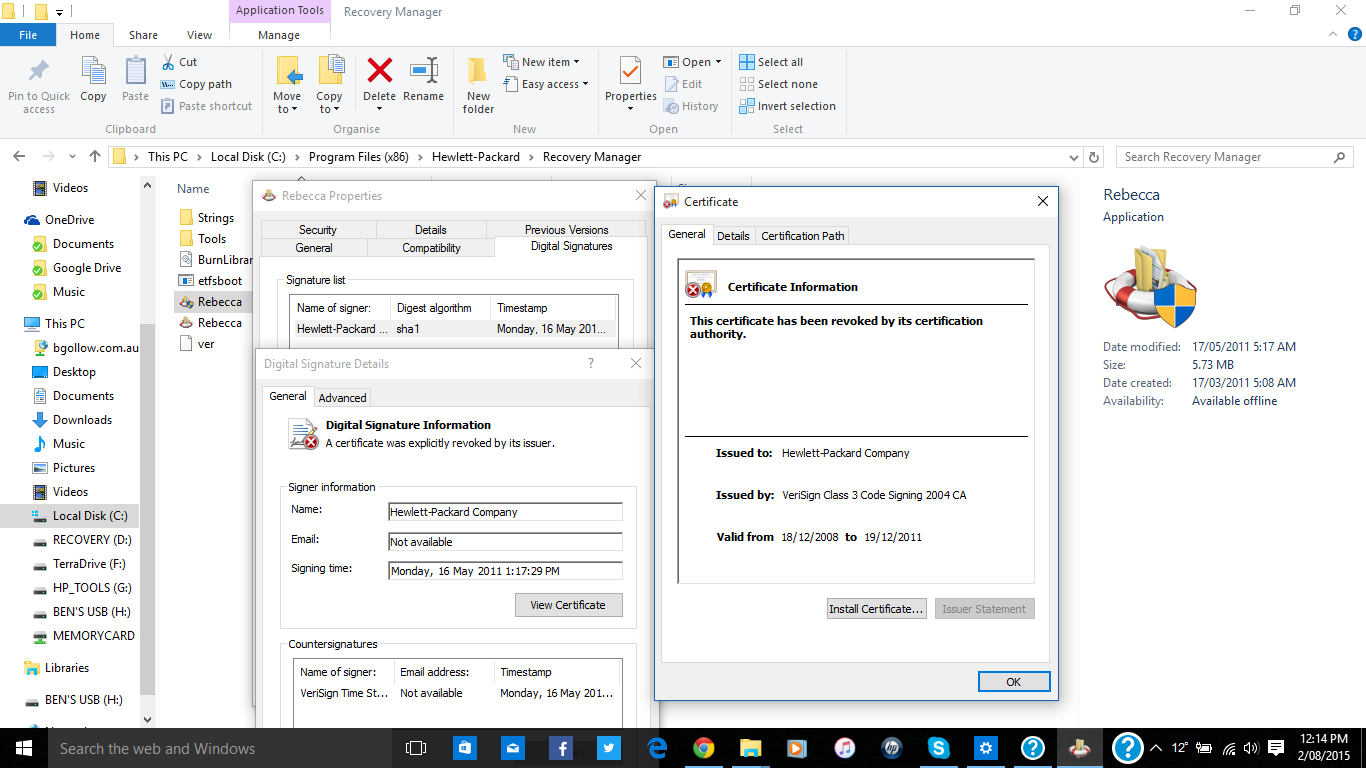Switch to the Share ribbon tab
Image resolution: width=1366 pixels, height=768 pixels.
coord(143,35)
